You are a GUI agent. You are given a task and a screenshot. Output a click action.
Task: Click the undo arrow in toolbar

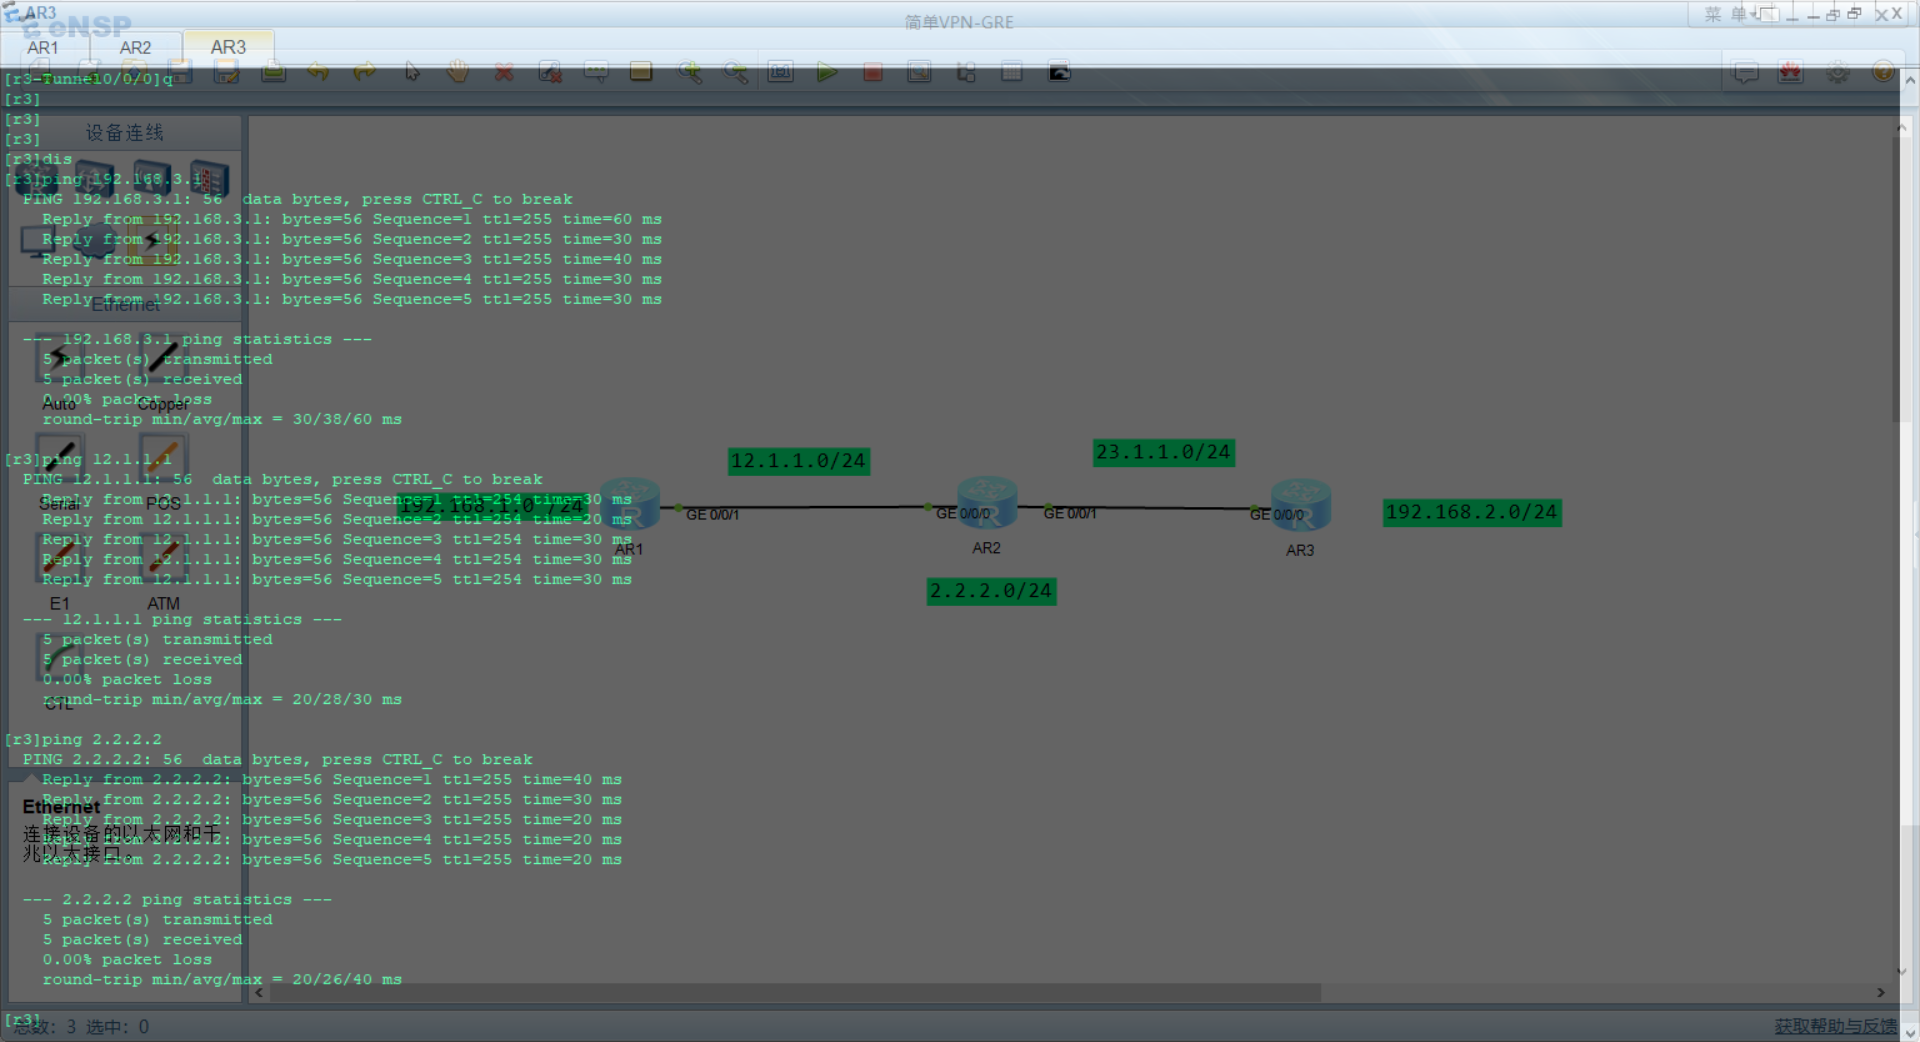318,72
